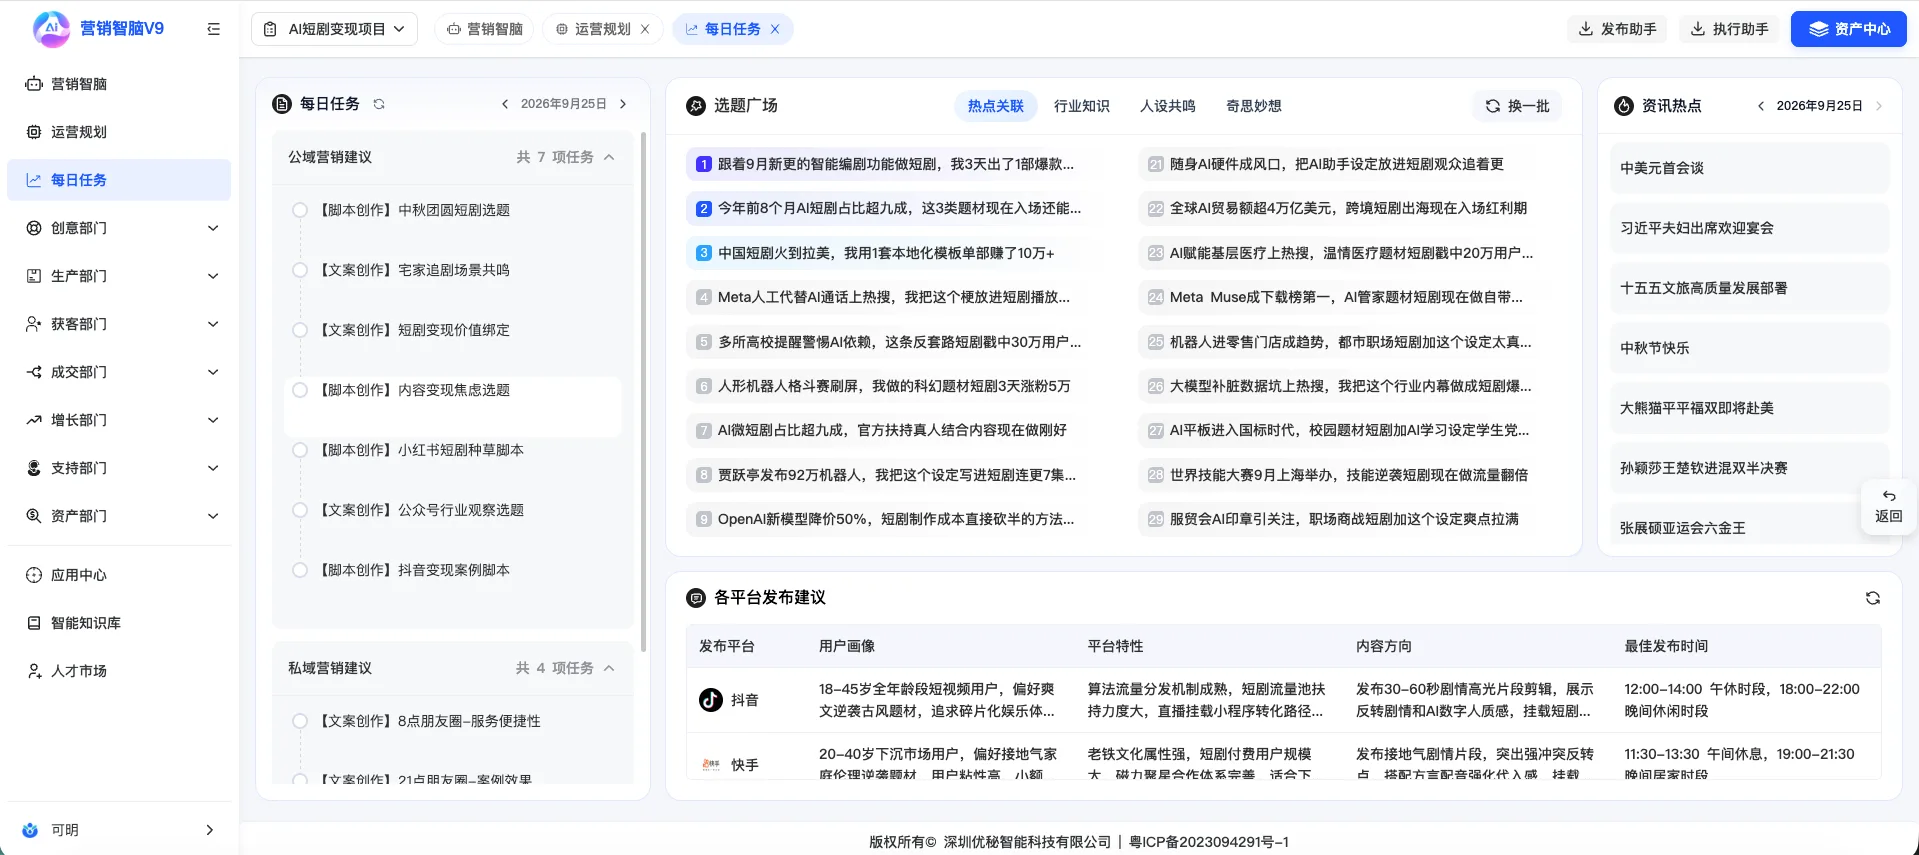
Task: Click the 各平台发布建议 header icon
Action: 696,598
